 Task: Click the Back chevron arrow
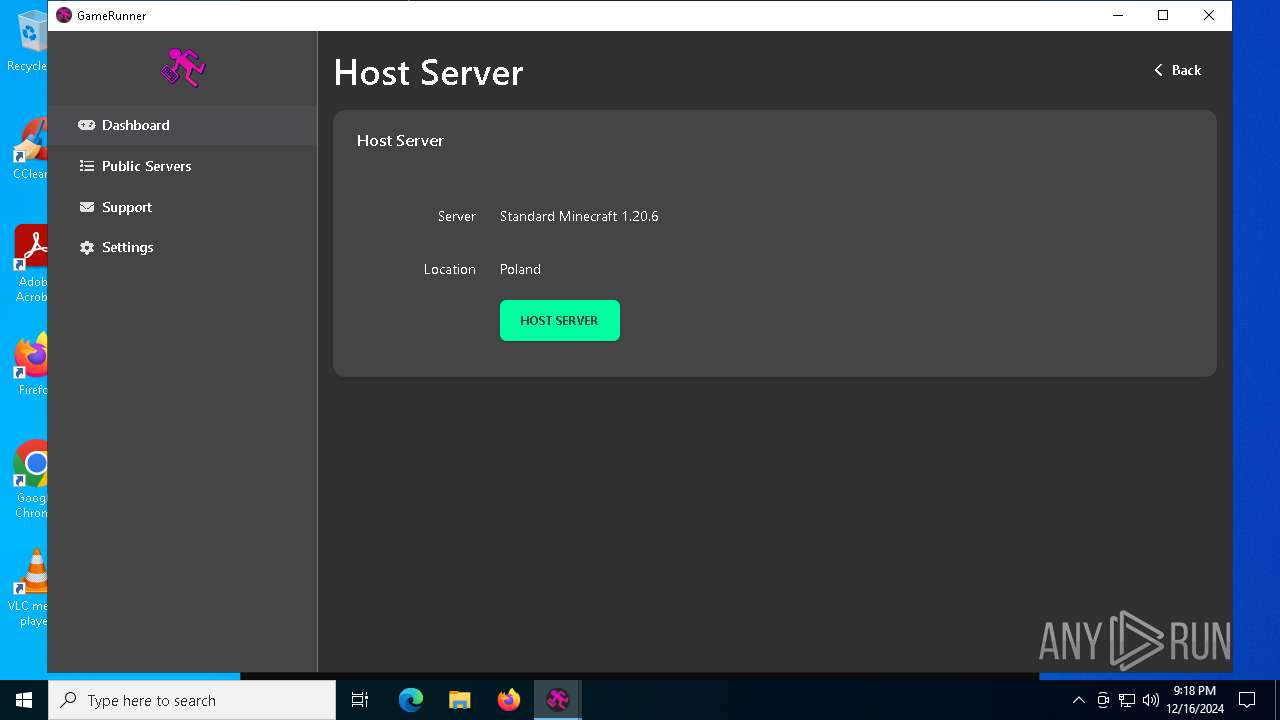click(1158, 70)
